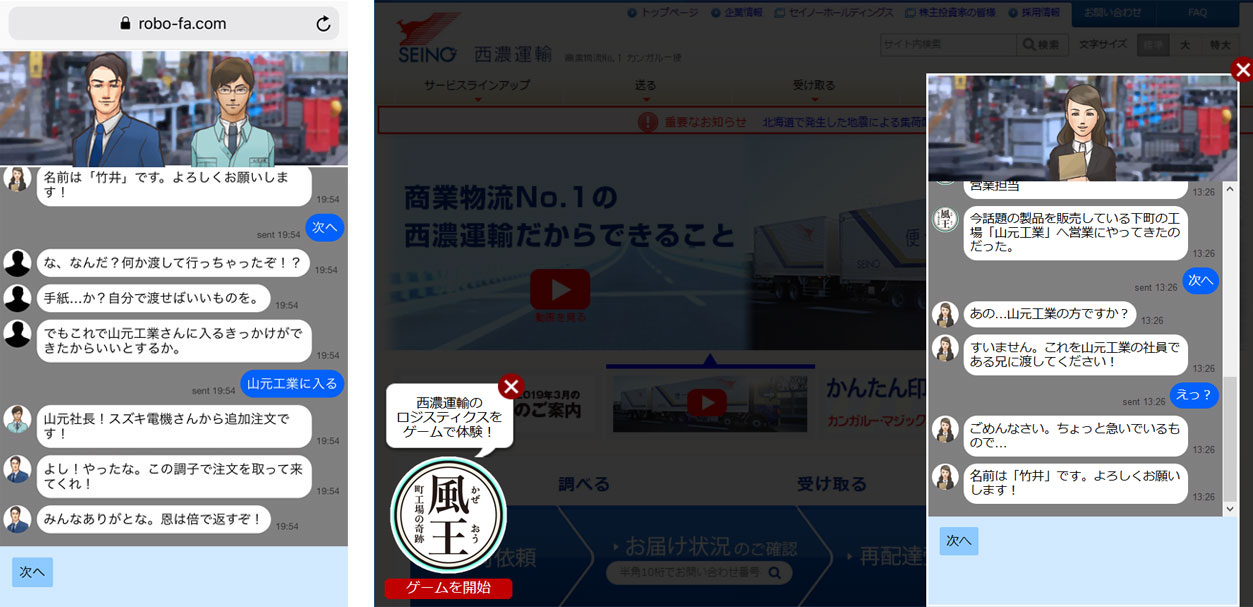Click woman avatar beside あの…山元工業 message
The image size is (1253, 607).
coord(945,314)
